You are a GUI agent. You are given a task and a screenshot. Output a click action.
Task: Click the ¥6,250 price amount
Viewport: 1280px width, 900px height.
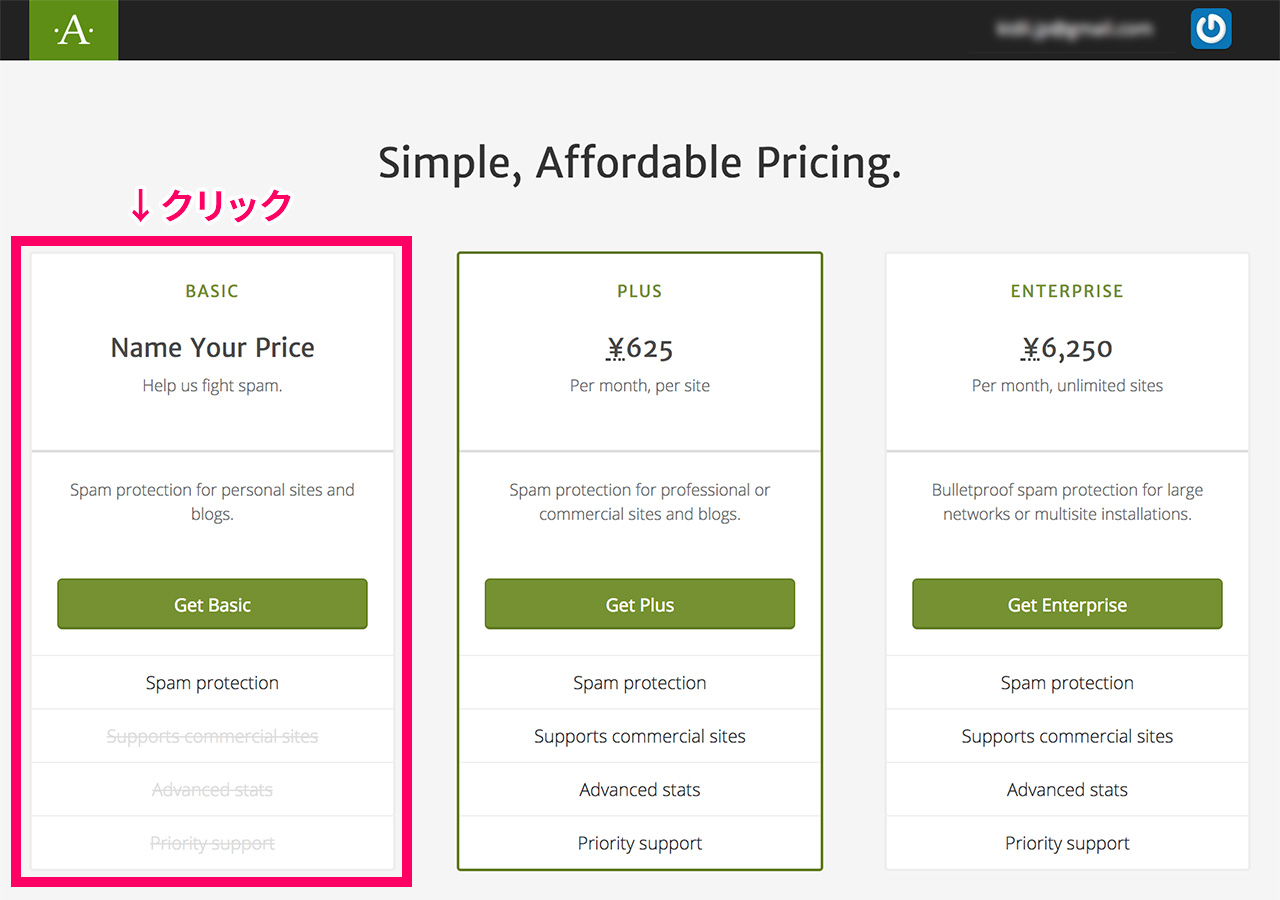[1067, 348]
